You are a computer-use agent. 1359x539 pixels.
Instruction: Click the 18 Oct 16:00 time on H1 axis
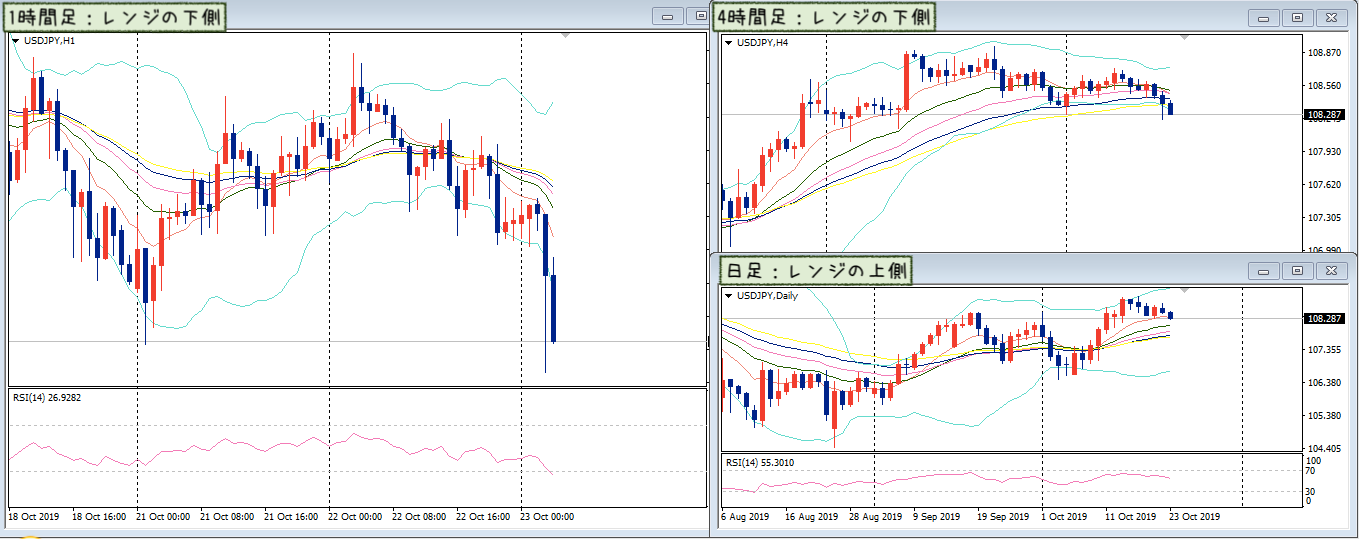[x=97, y=517]
